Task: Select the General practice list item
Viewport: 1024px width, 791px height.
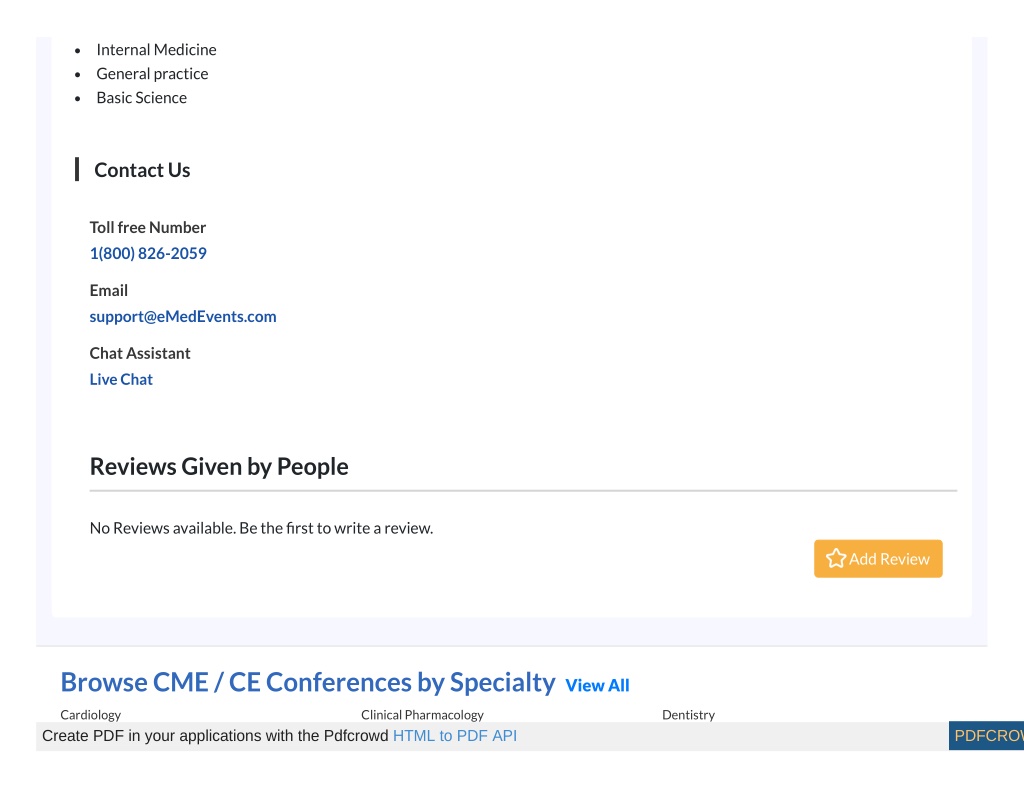Action: (x=152, y=74)
